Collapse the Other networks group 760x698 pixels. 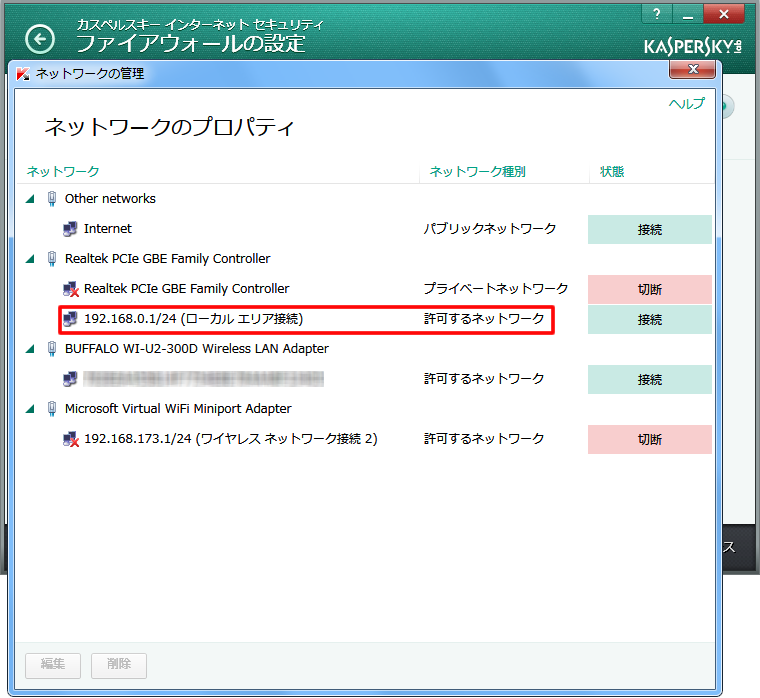(x=30, y=199)
